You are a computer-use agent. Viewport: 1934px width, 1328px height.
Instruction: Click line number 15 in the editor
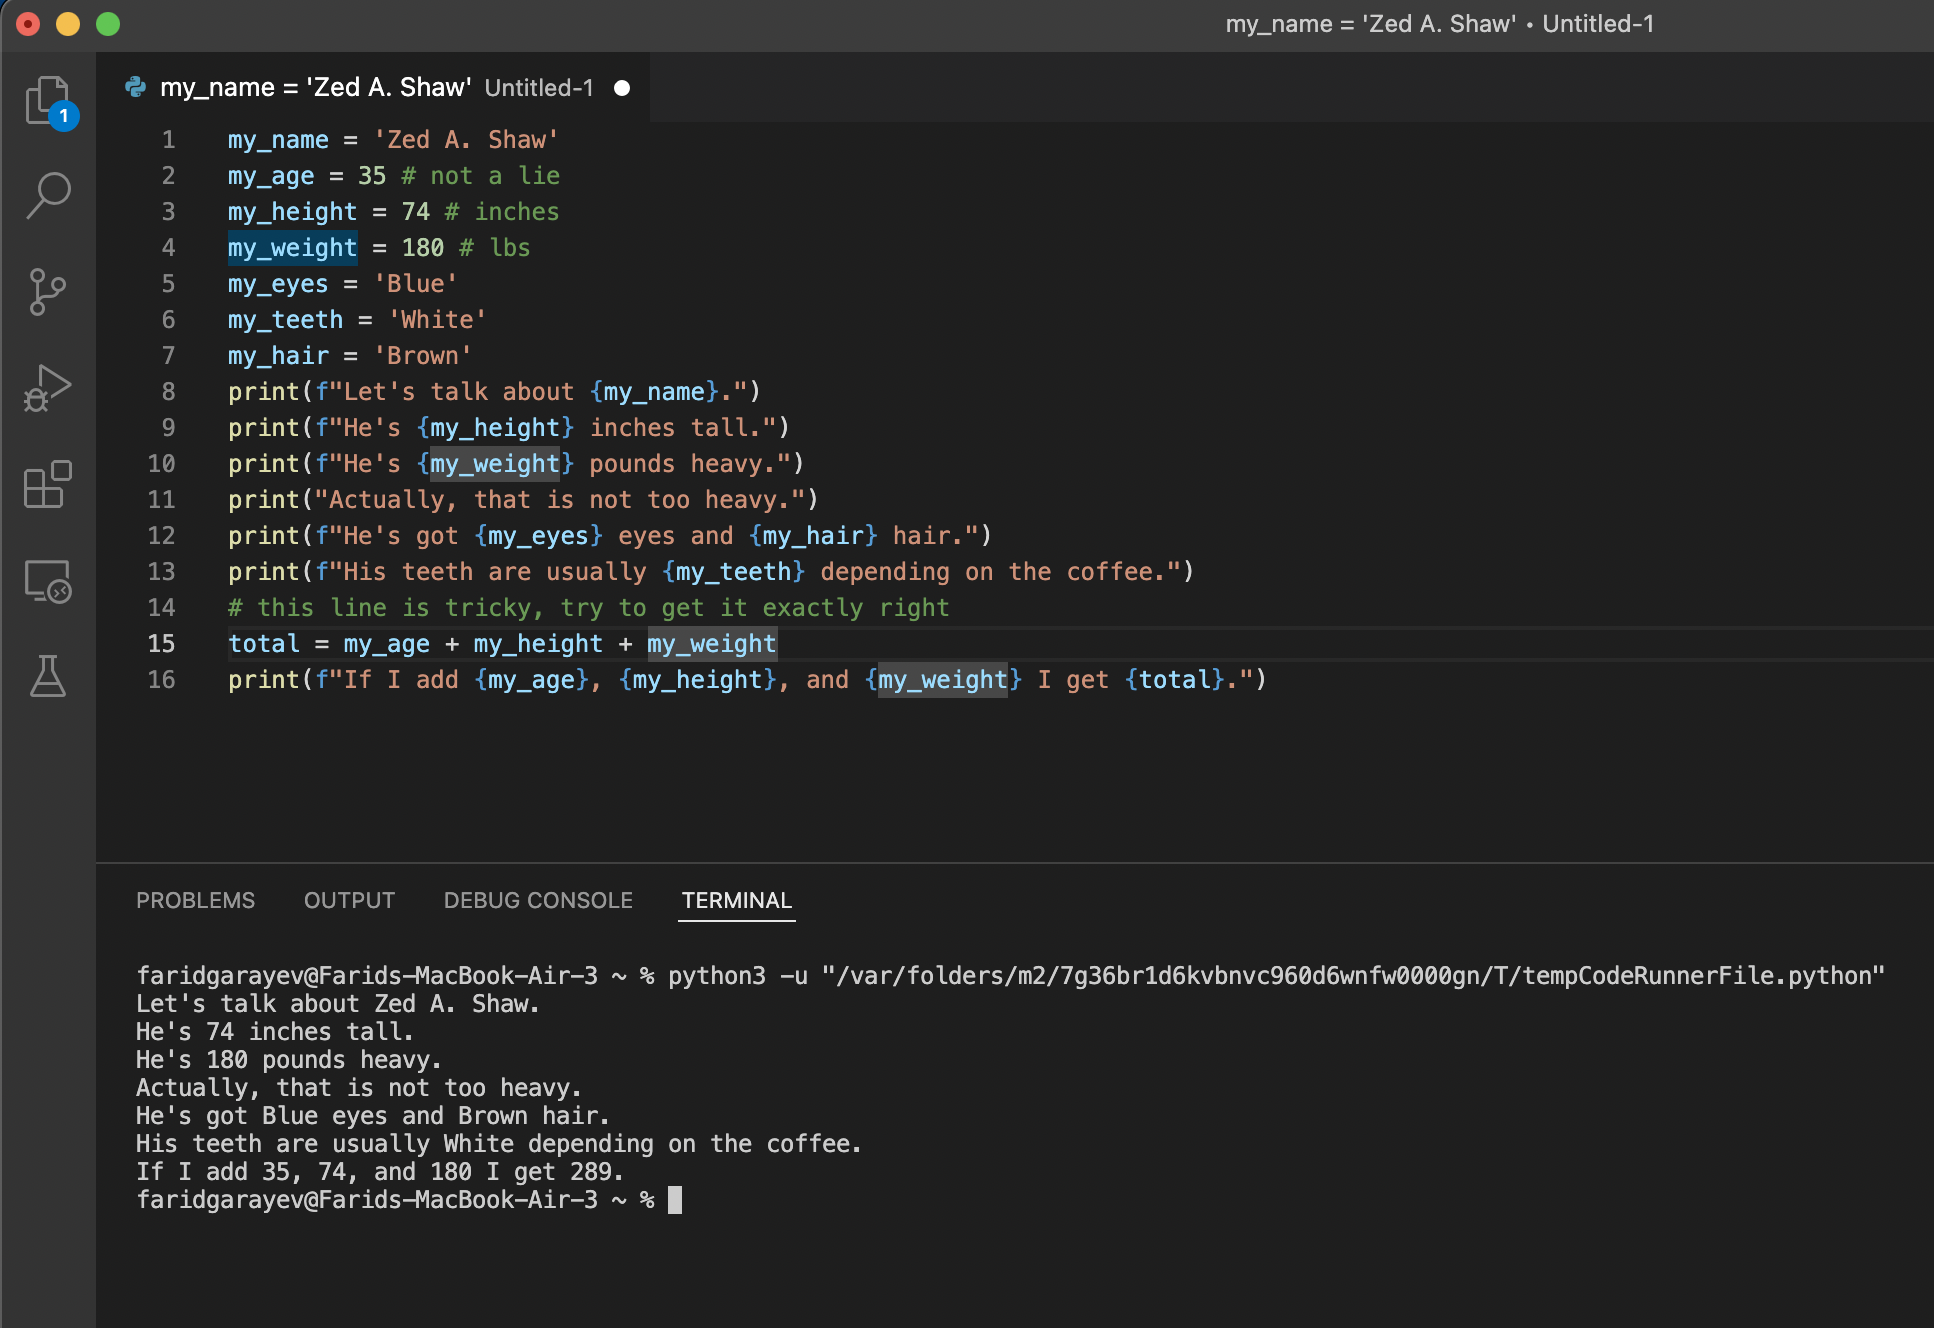(161, 643)
